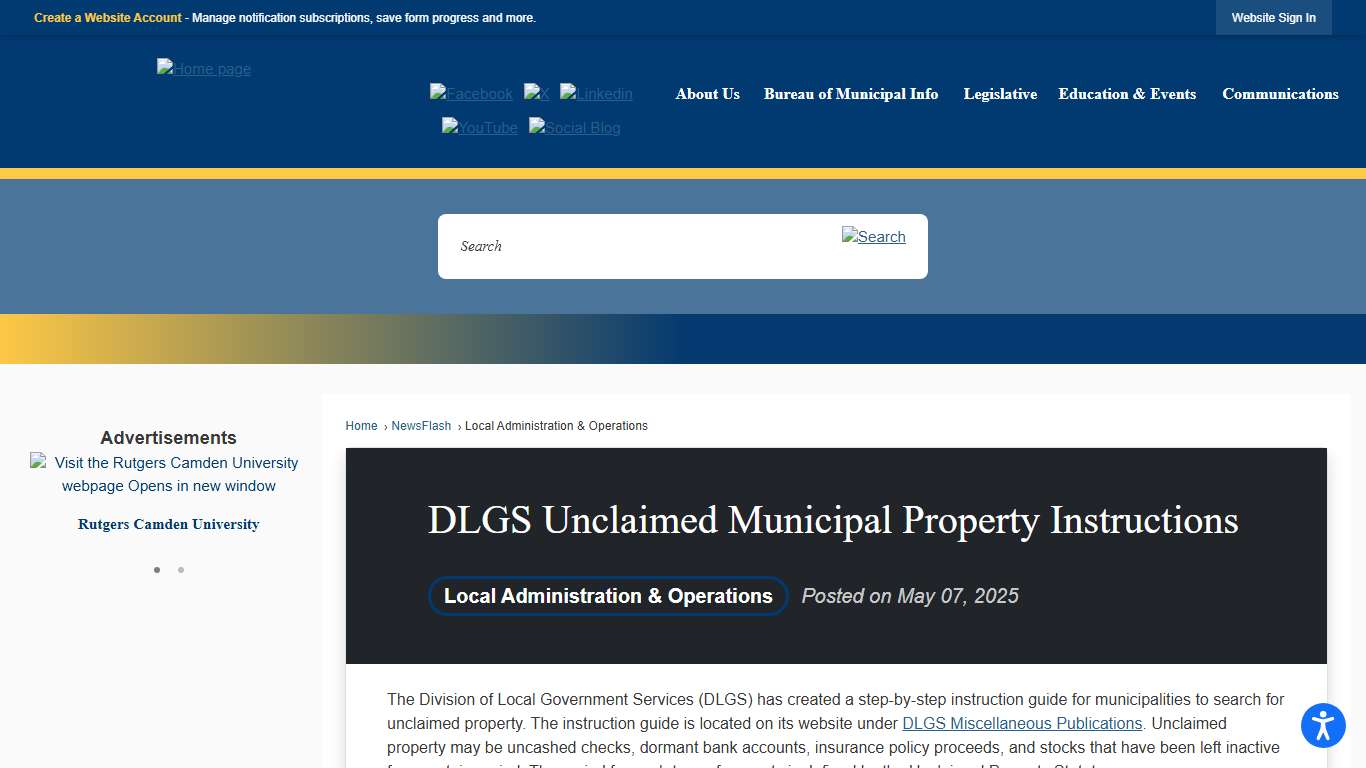
Task: Navigate to NewsFlash breadcrumb link
Action: [x=421, y=425]
